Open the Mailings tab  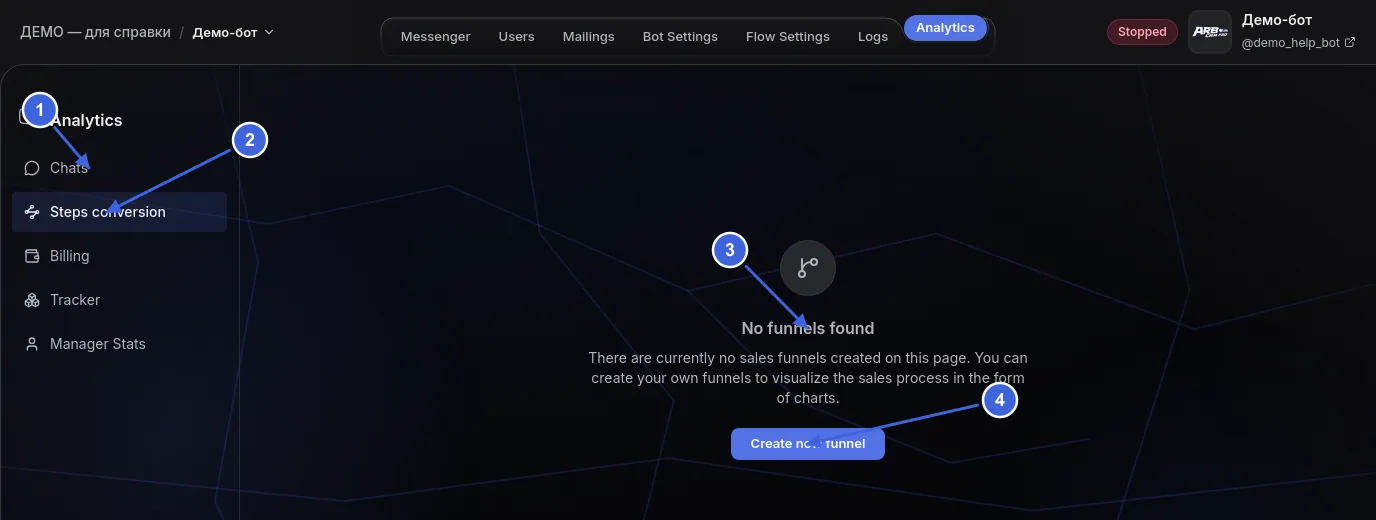click(x=588, y=36)
